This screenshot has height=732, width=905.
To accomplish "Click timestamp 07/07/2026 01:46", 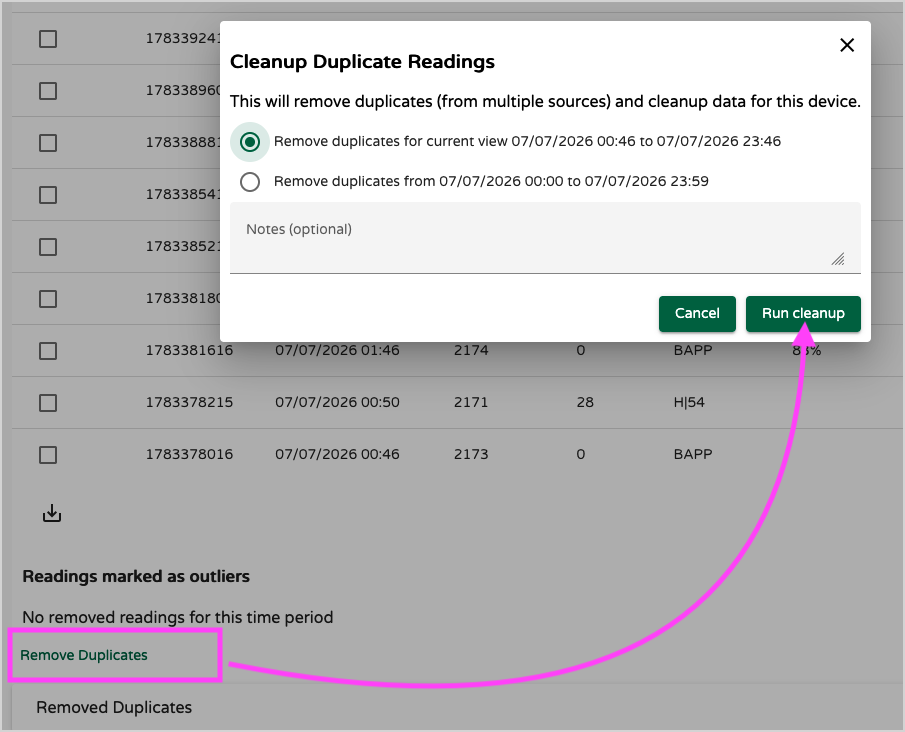I will pos(337,350).
